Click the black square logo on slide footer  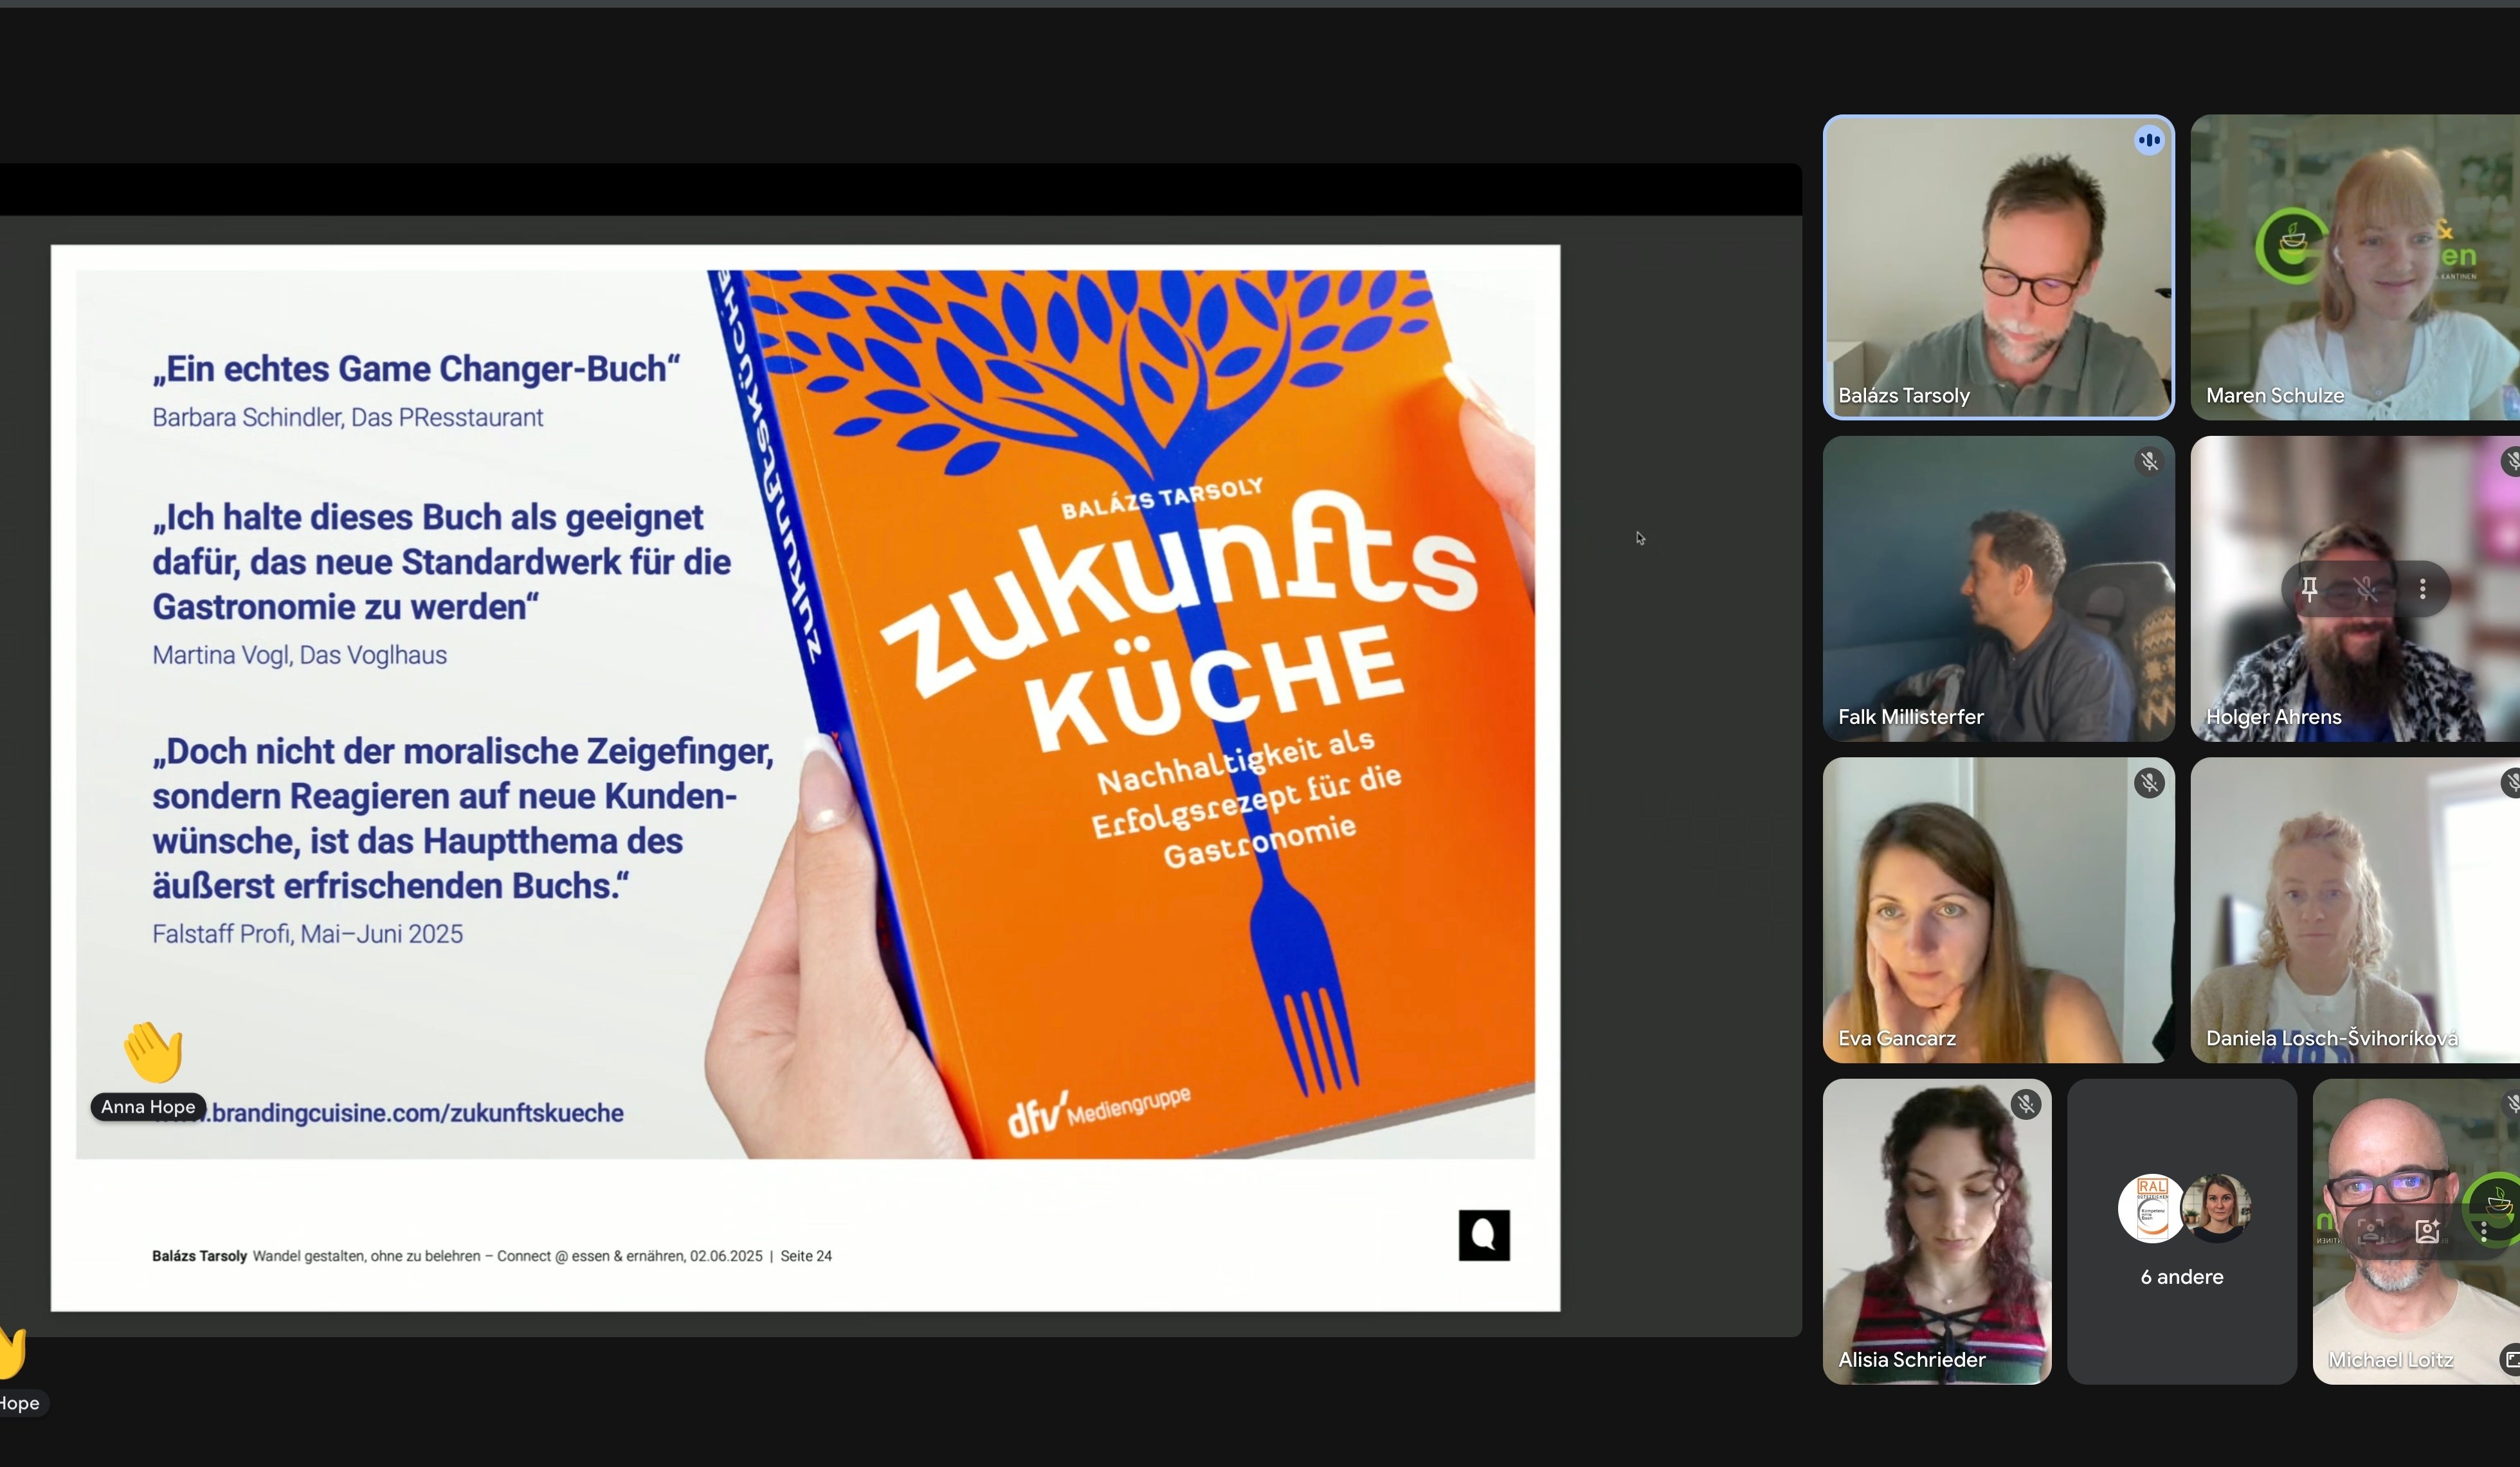tap(1484, 1235)
